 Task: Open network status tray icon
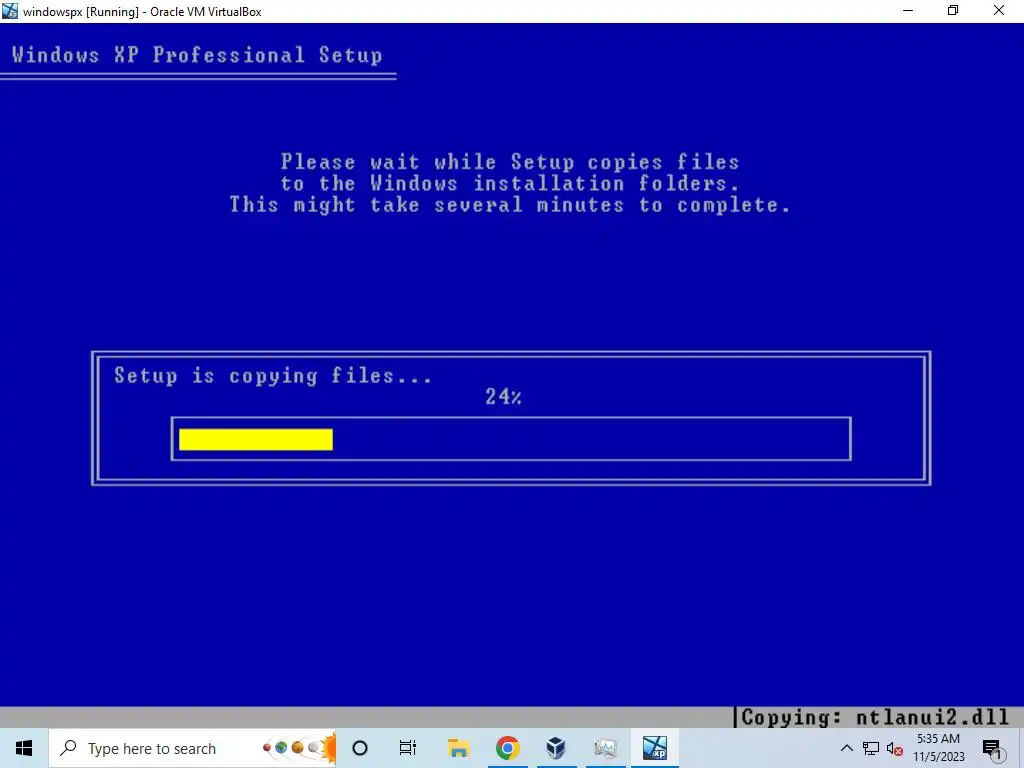pyautogui.click(x=871, y=748)
